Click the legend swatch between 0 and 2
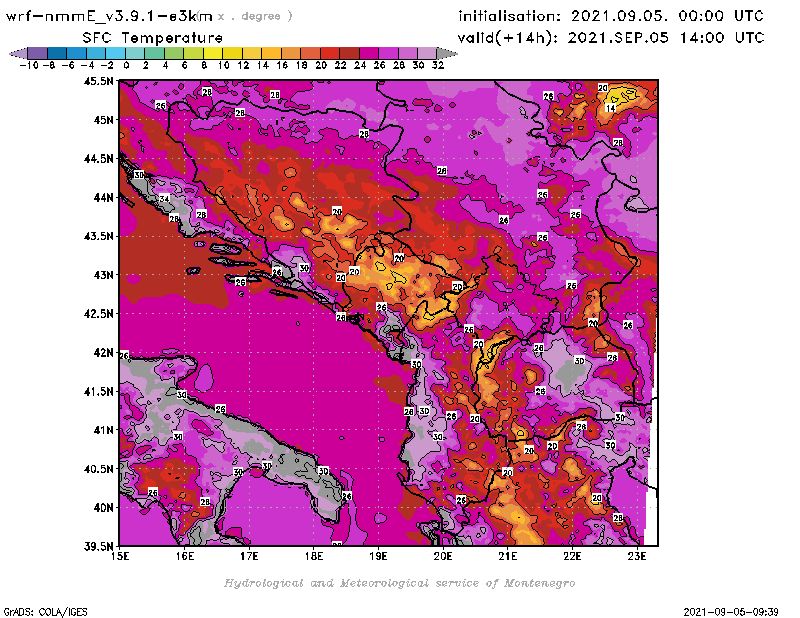800x618 pixels. coord(135,53)
